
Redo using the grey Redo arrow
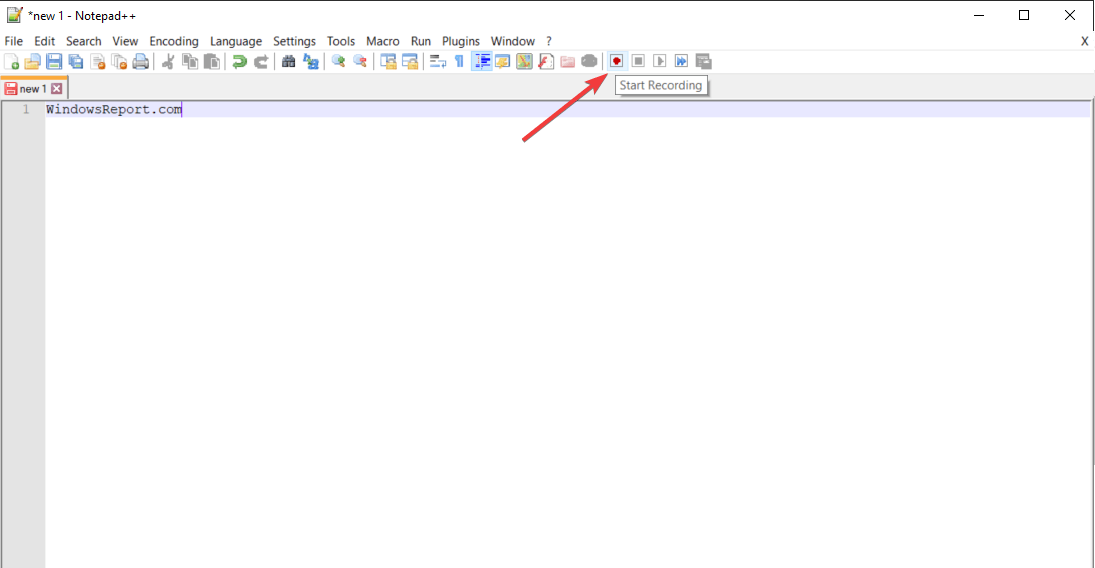260,61
